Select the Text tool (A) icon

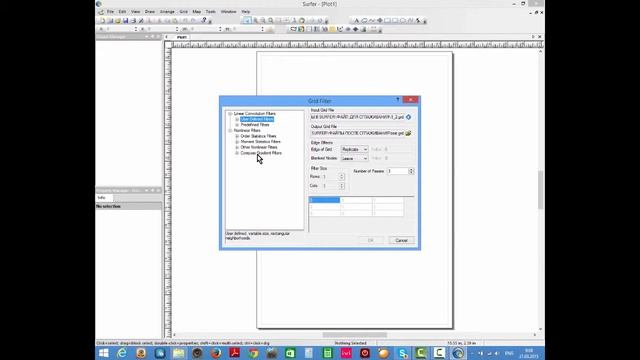coord(356,20)
